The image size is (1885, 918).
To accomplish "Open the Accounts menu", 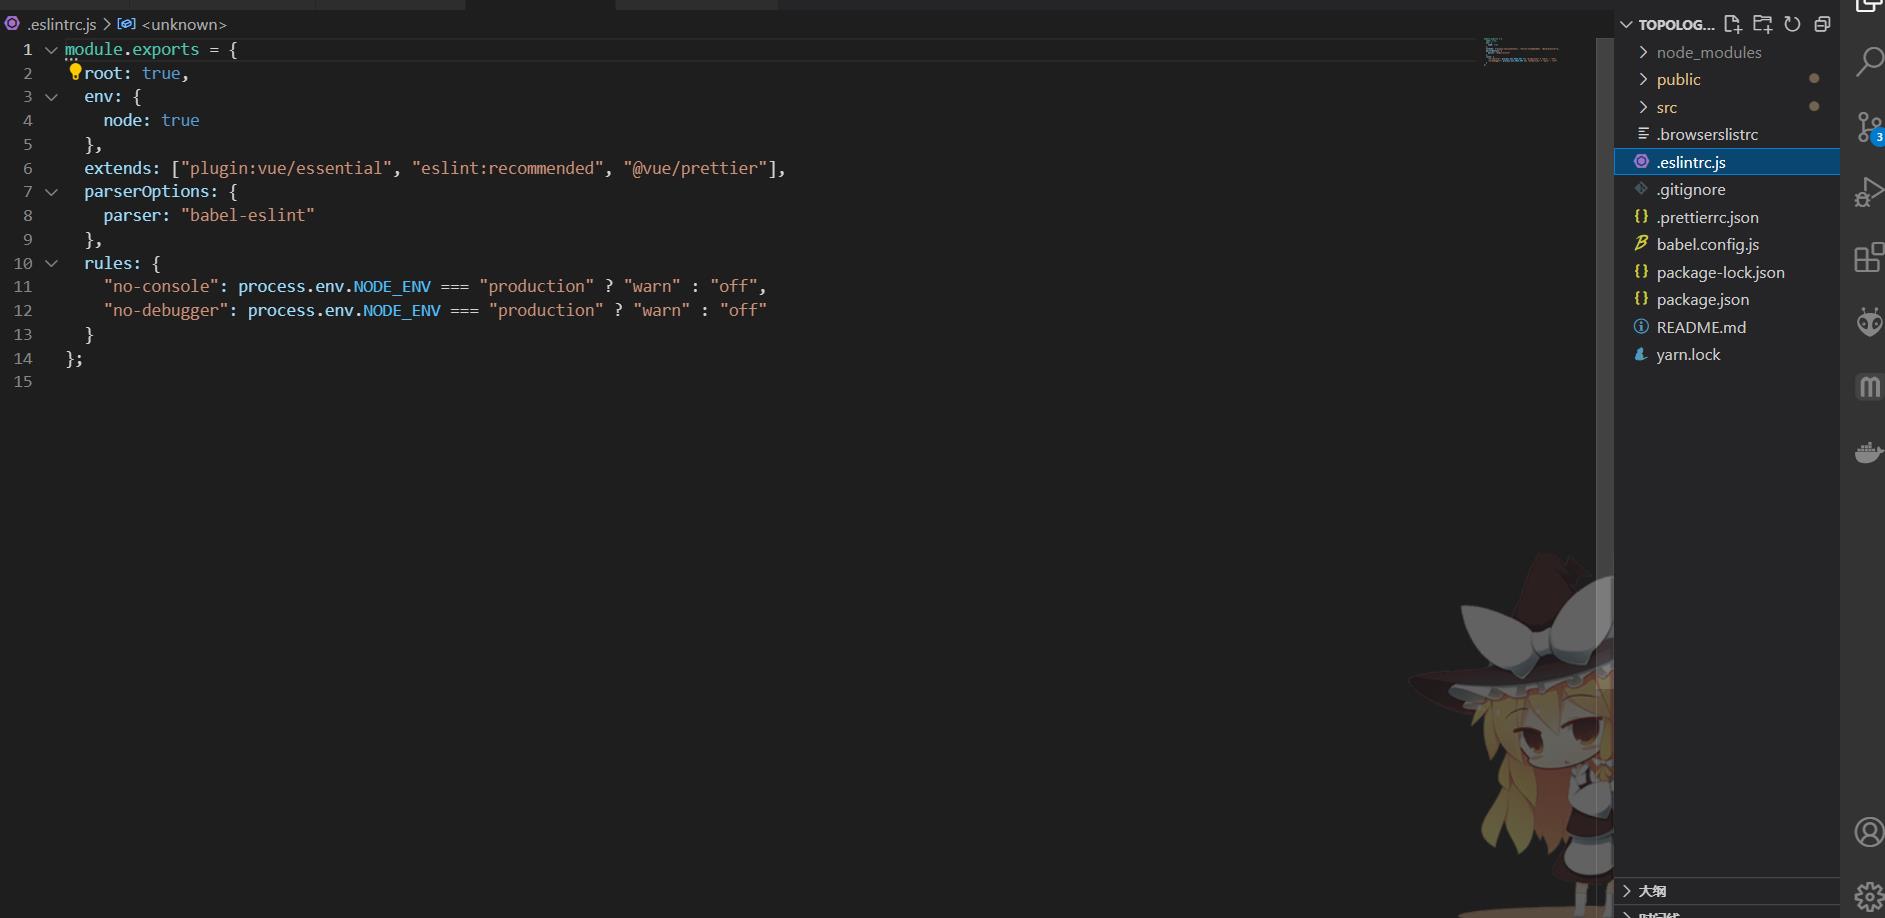I will tap(1869, 832).
